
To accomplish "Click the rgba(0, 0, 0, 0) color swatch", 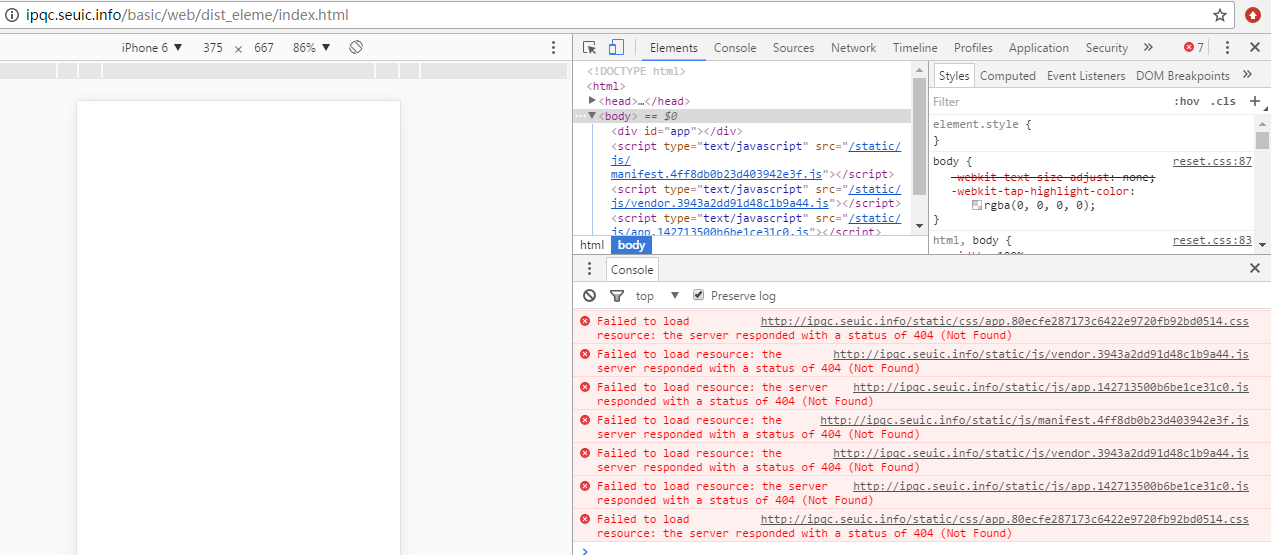I will pyautogui.click(x=977, y=205).
